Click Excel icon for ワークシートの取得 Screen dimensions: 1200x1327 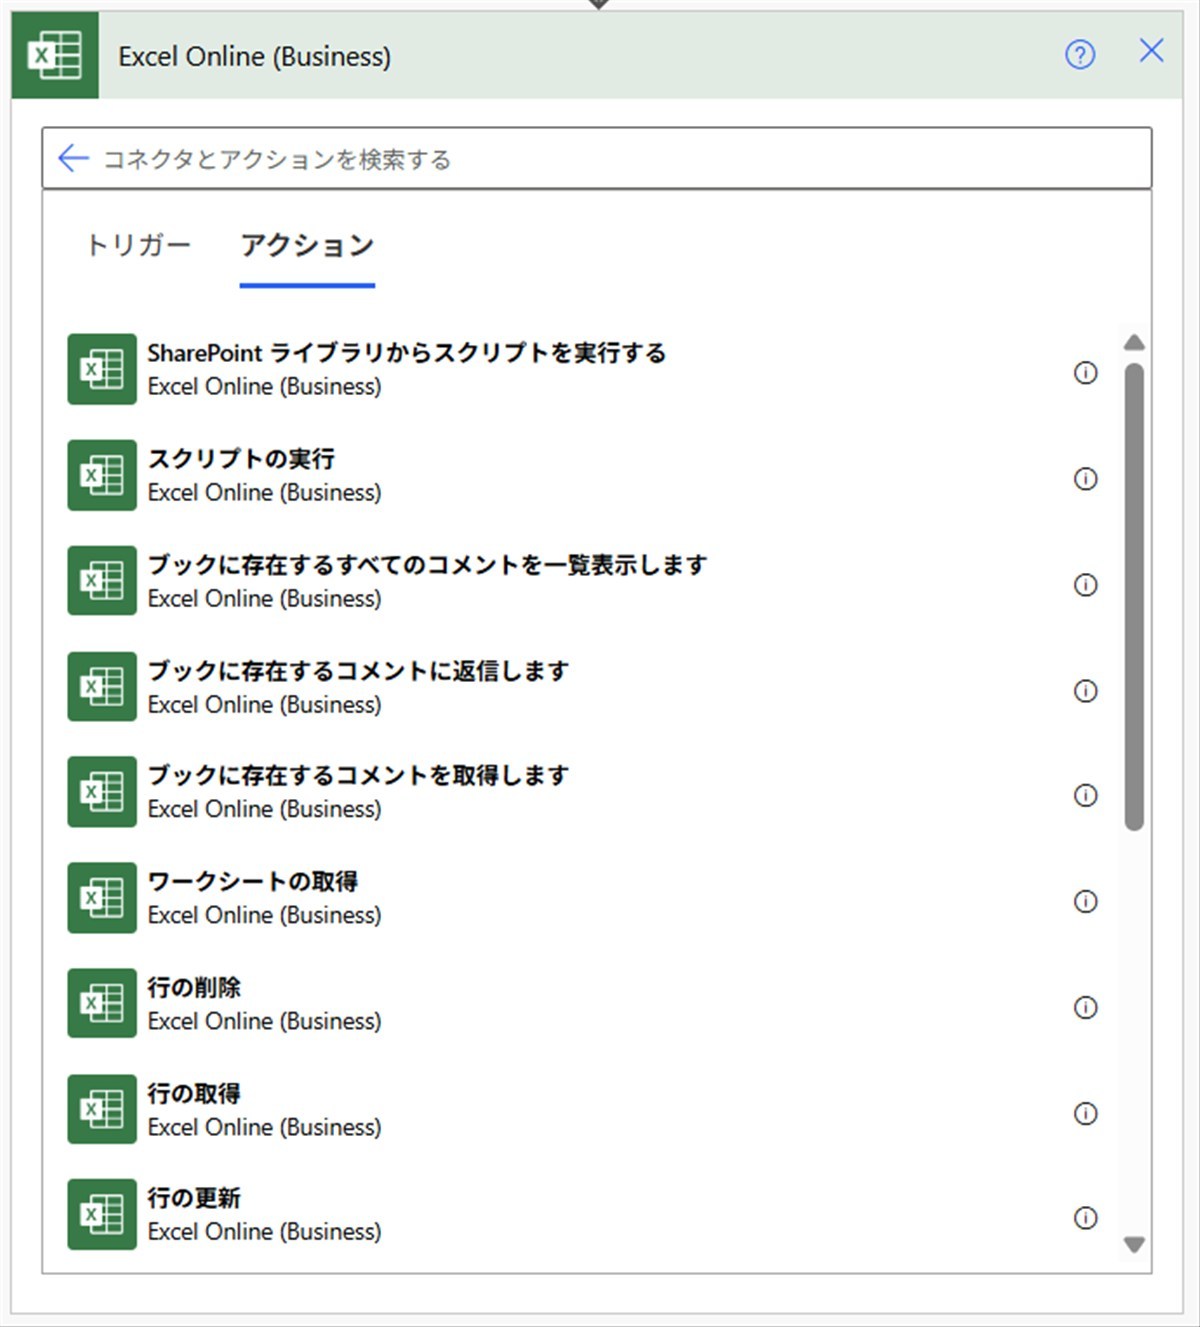(102, 898)
